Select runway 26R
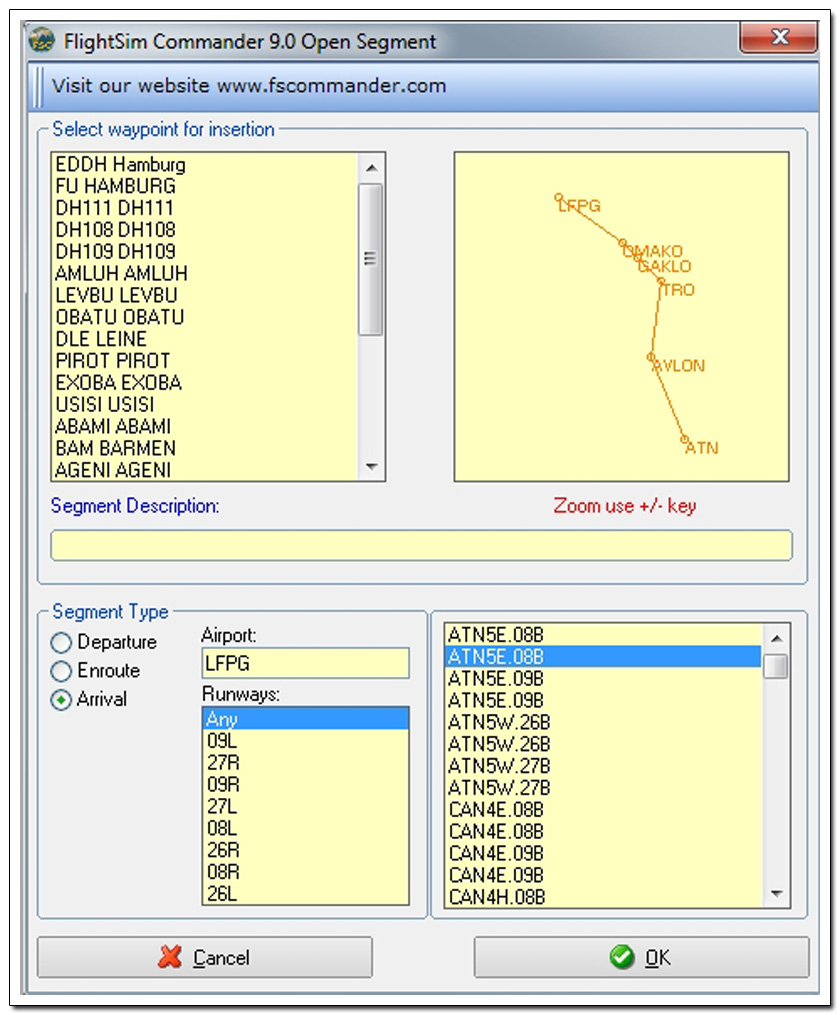 click(x=305, y=850)
